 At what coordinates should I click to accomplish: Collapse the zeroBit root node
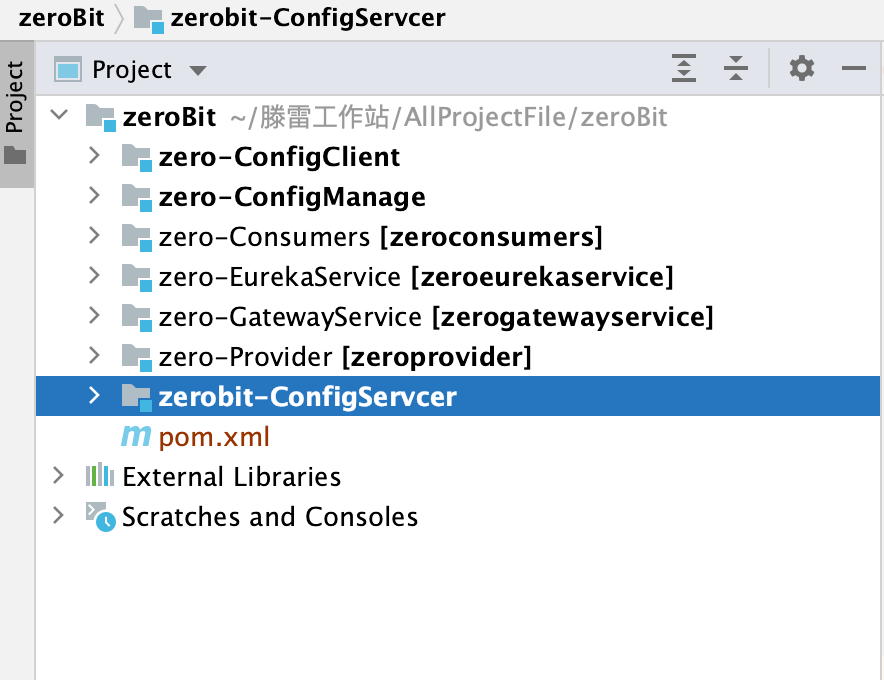pos(59,115)
